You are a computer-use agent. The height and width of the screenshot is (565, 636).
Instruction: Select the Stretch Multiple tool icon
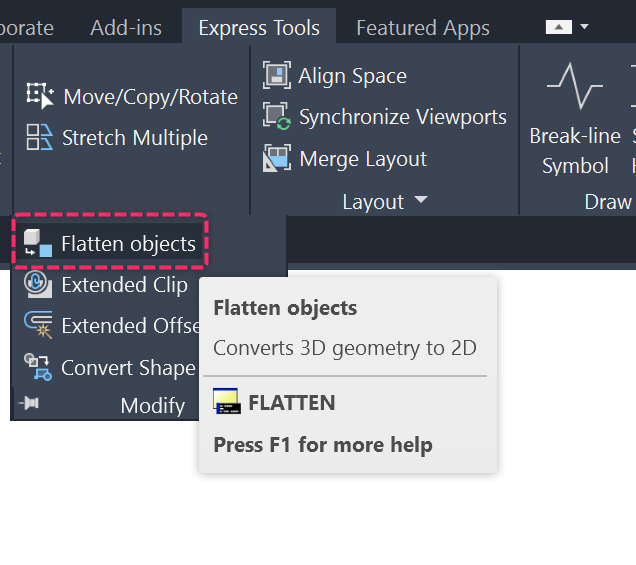(x=40, y=138)
